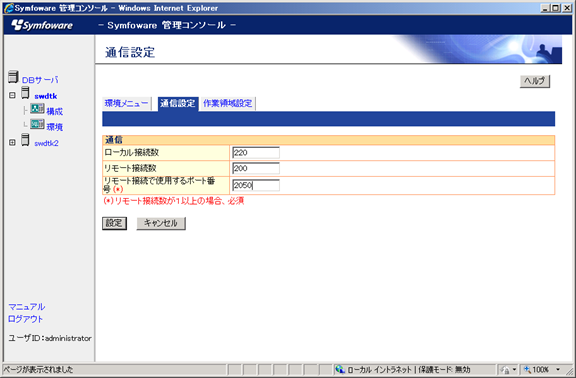Maximize the Internet Explorer window
The image size is (576, 378).
(556, 8)
